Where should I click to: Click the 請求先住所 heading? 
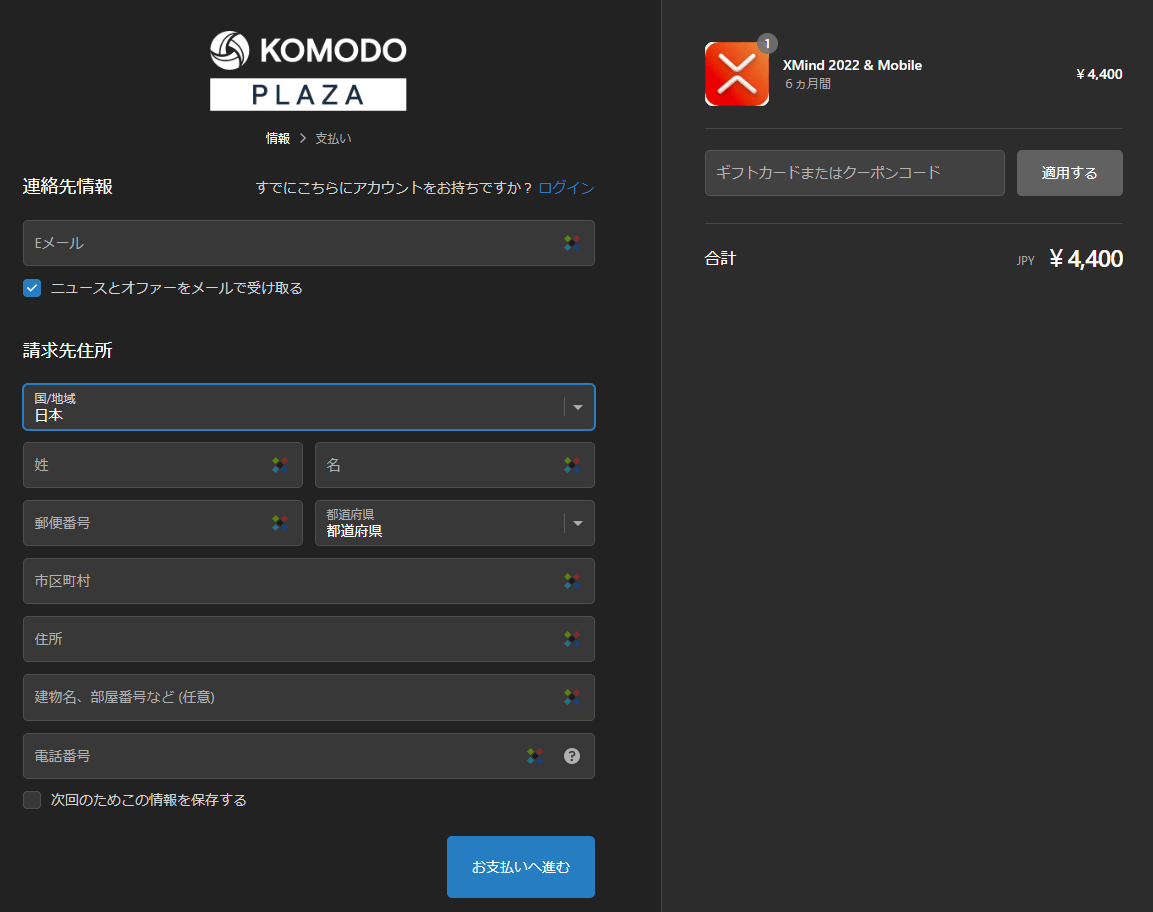coord(68,350)
